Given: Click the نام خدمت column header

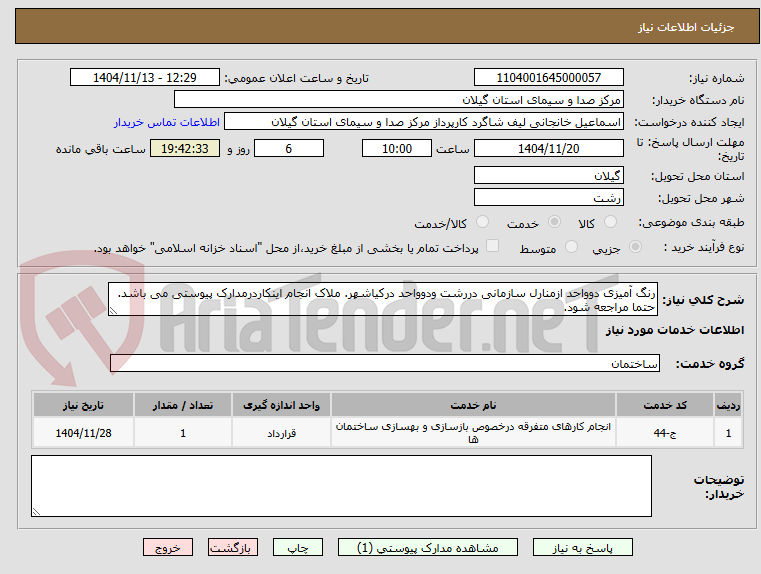Looking at the screenshot, I should [473, 405].
